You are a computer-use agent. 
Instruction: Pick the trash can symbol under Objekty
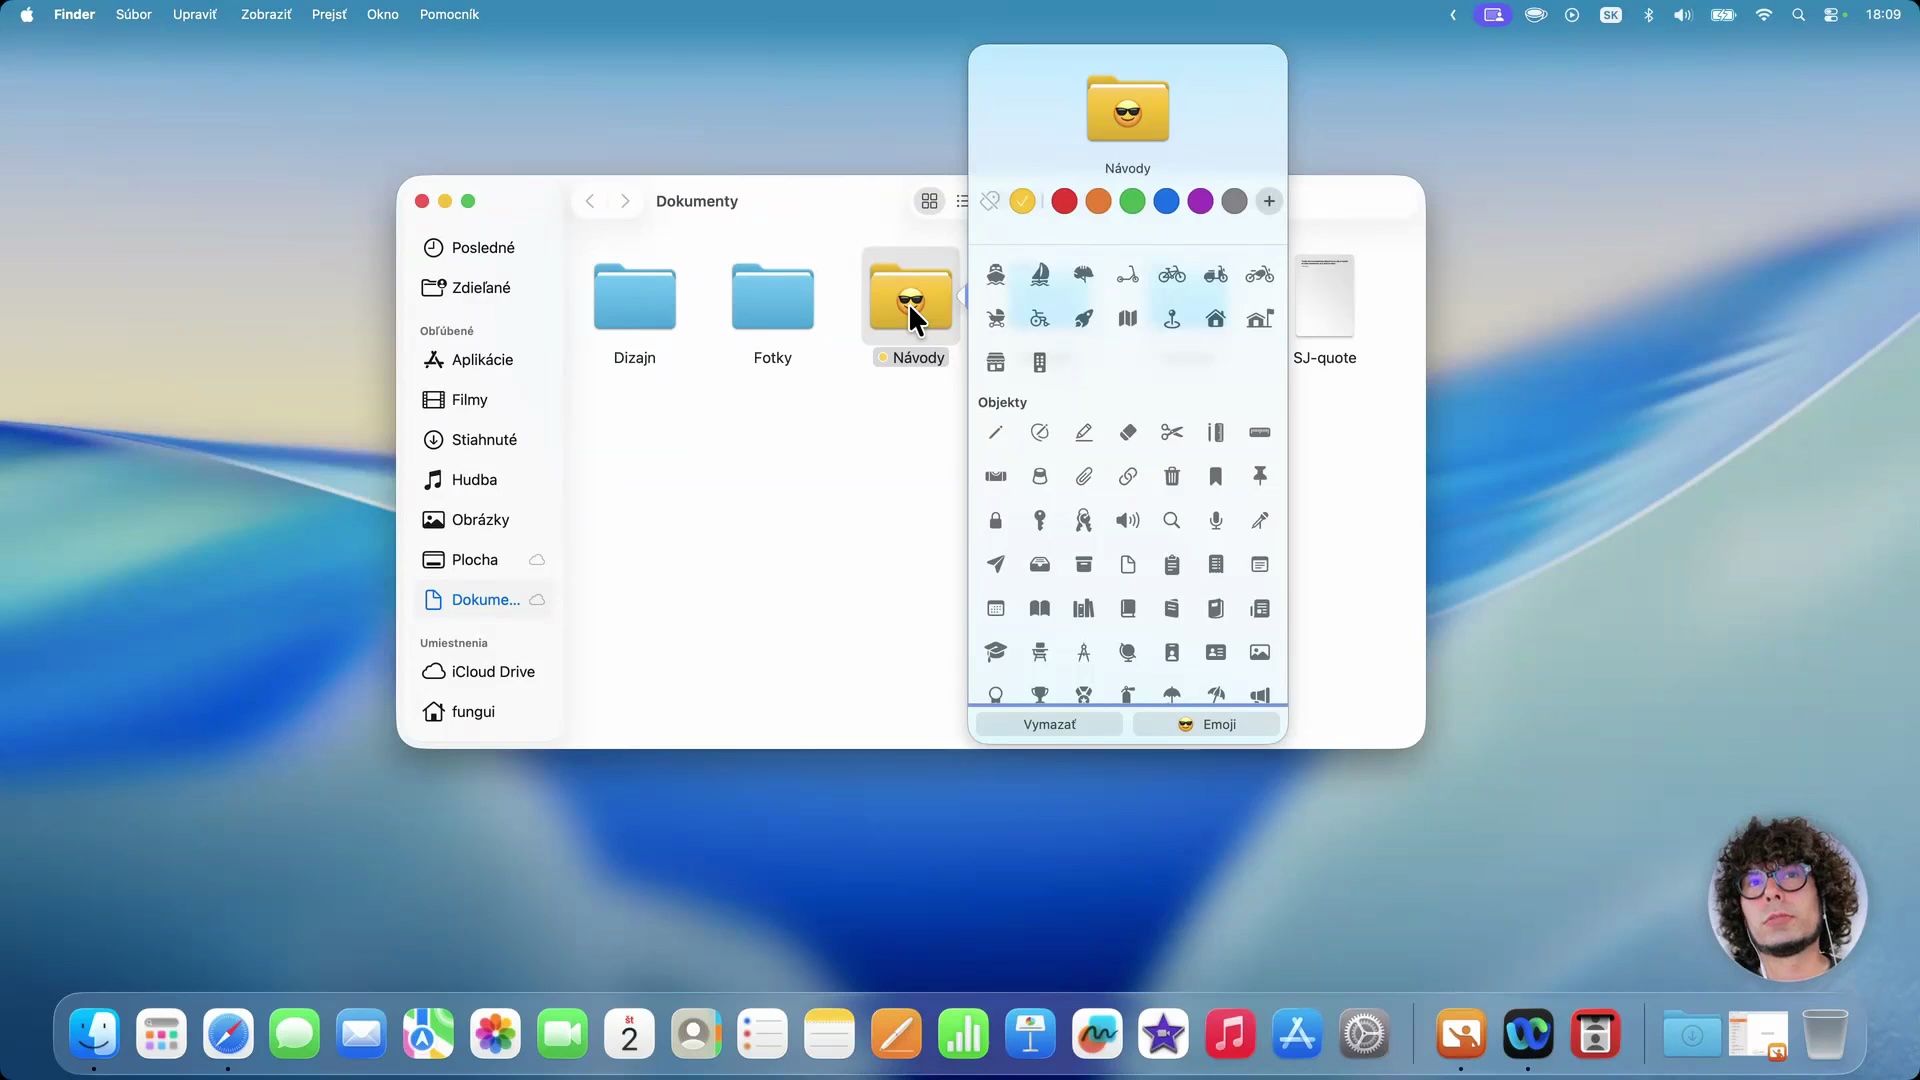(1171, 476)
